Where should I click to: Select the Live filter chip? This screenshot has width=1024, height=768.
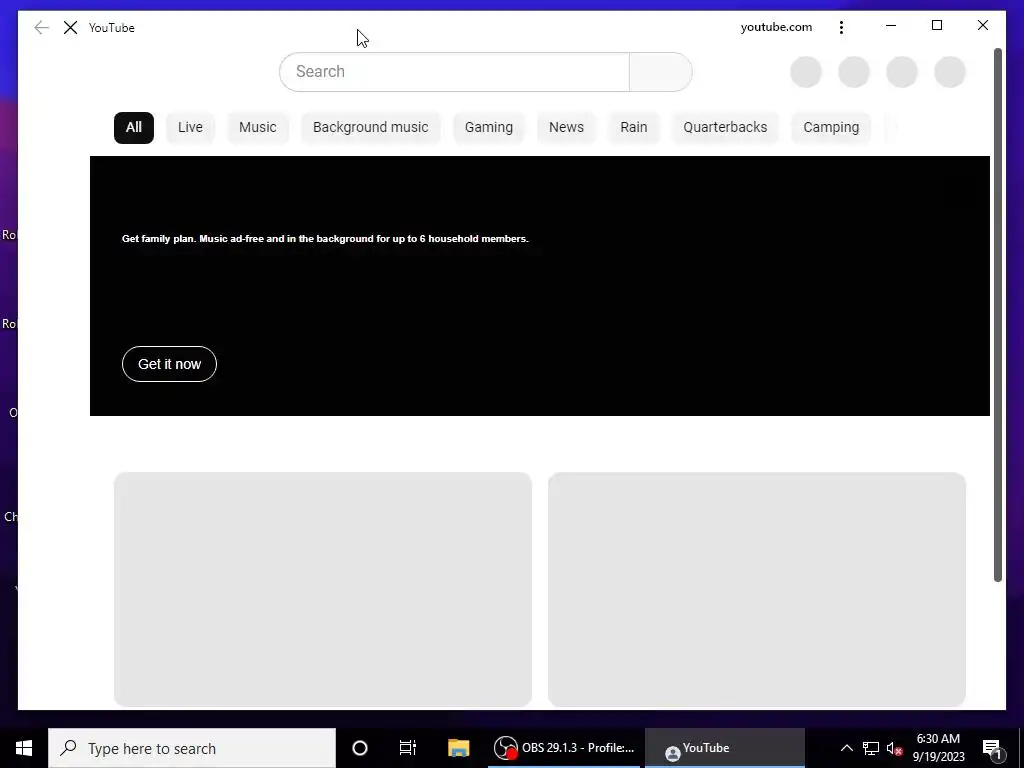[190, 127]
